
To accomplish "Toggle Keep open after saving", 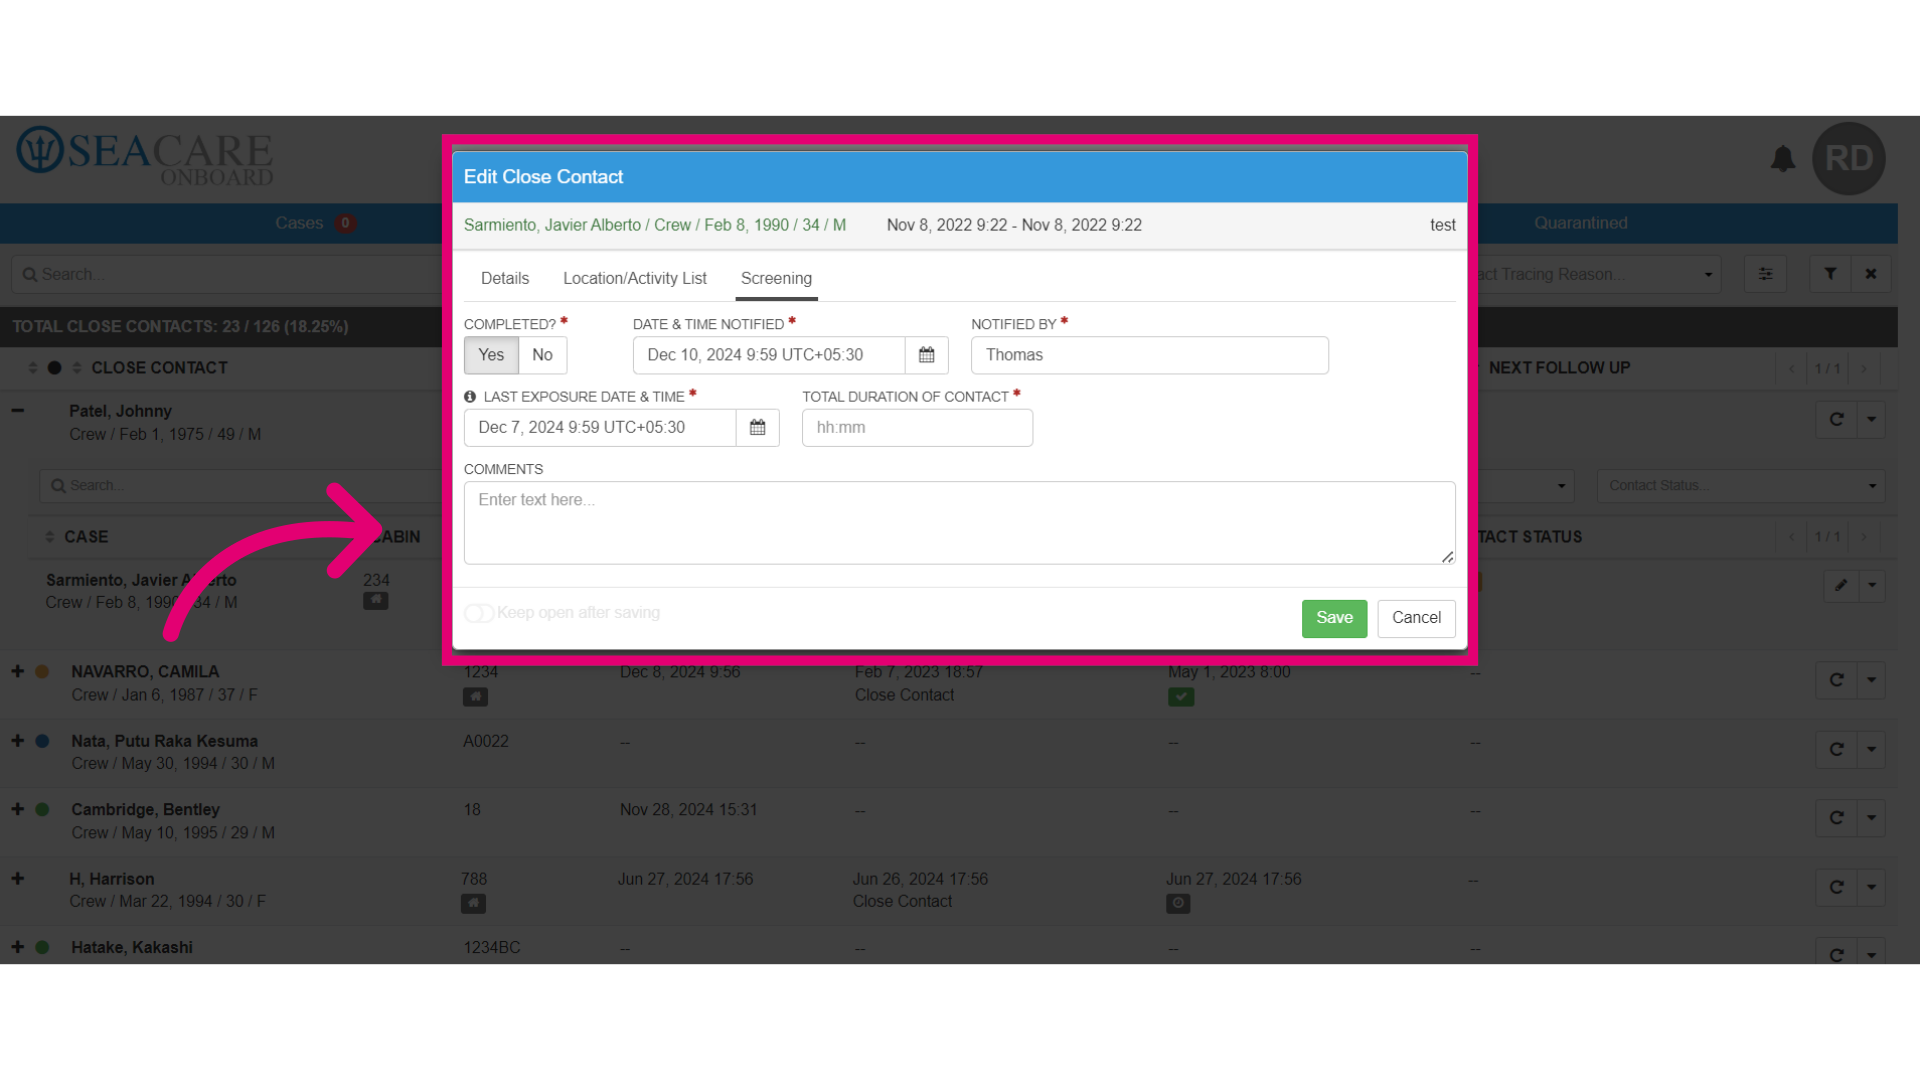I will [x=479, y=613].
